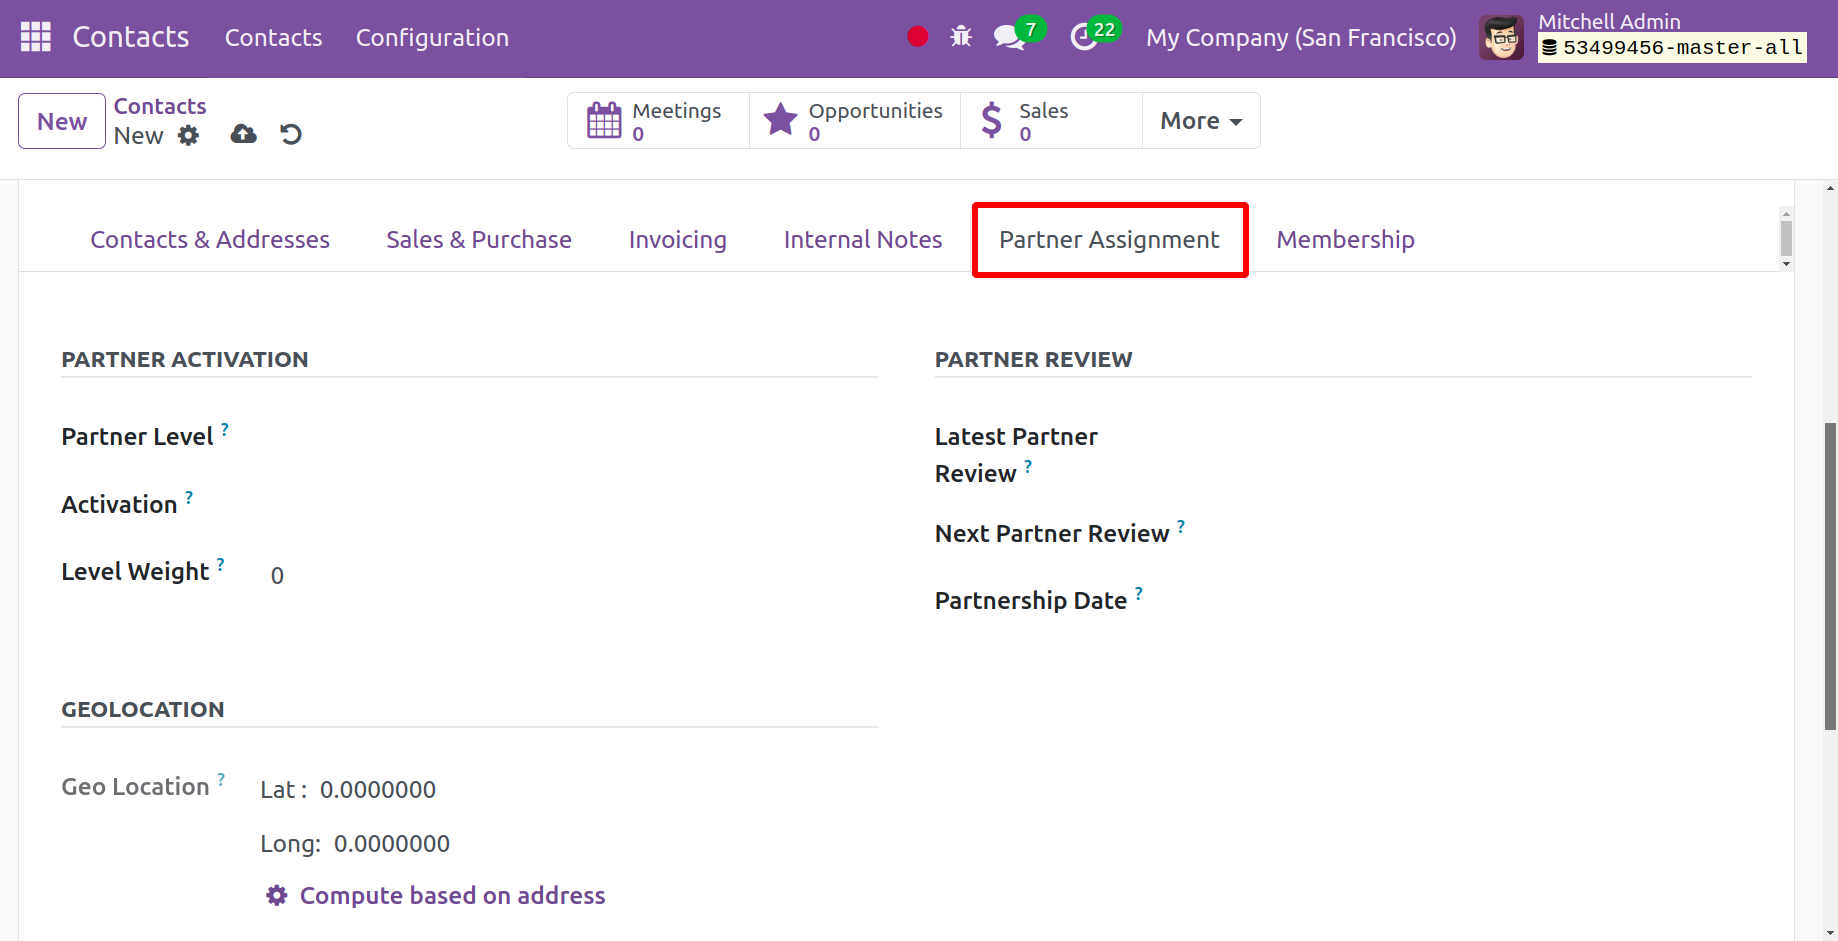Click Compute based on address link

pos(452,896)
